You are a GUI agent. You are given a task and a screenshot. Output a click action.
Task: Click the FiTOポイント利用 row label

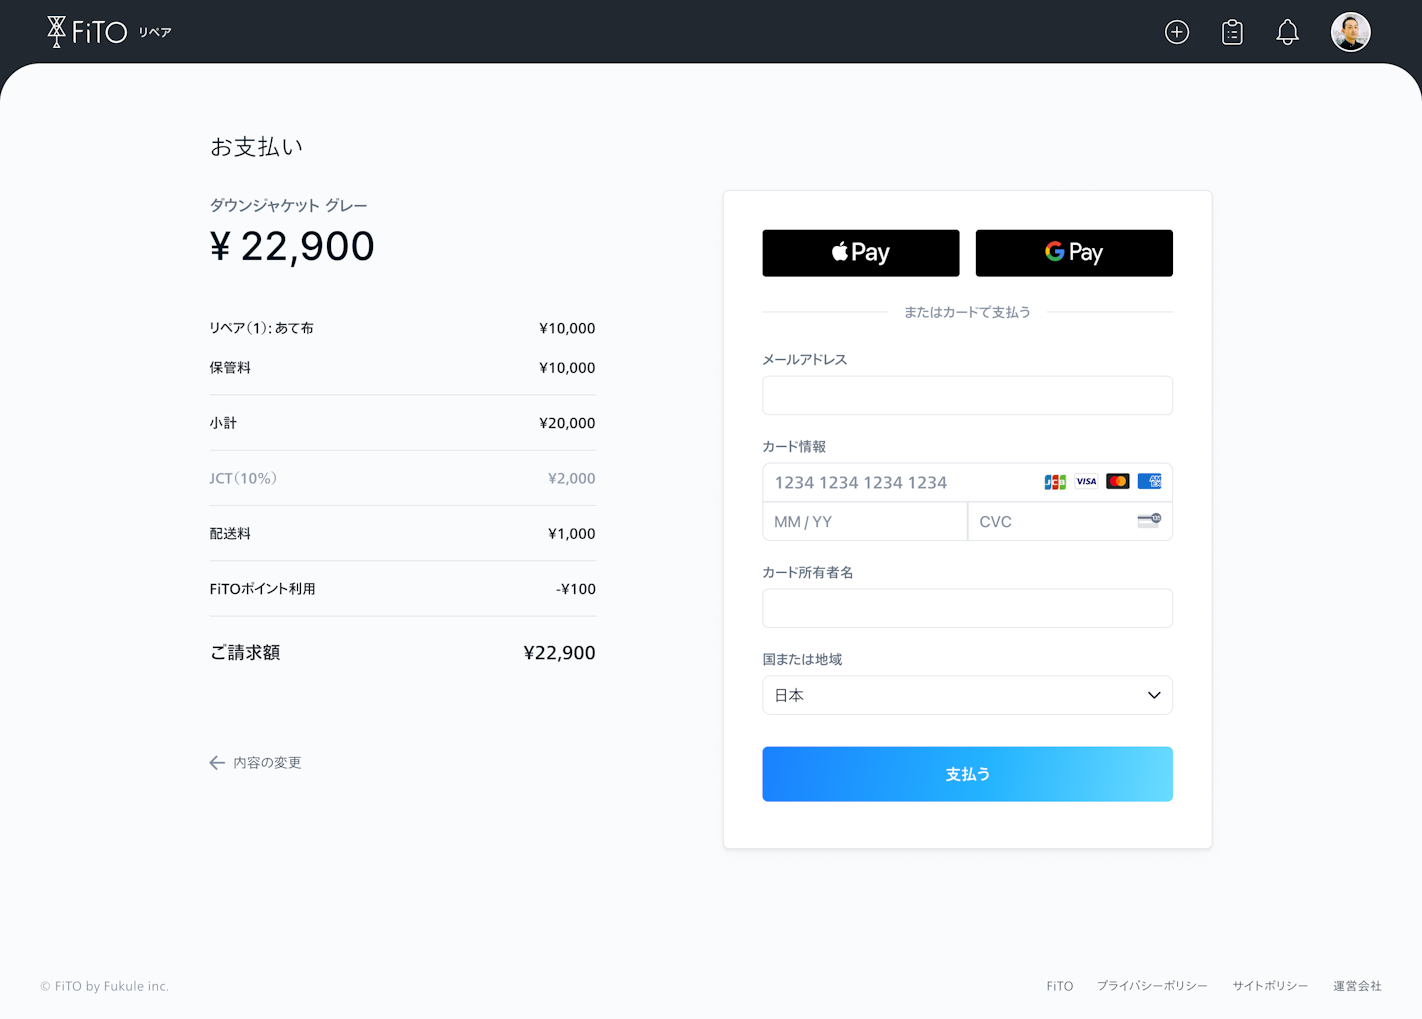(262, 589)
